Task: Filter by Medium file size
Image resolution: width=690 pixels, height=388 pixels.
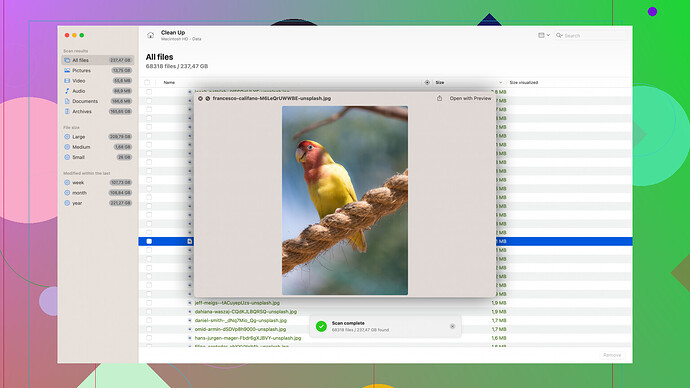Action: coord(98,147)
